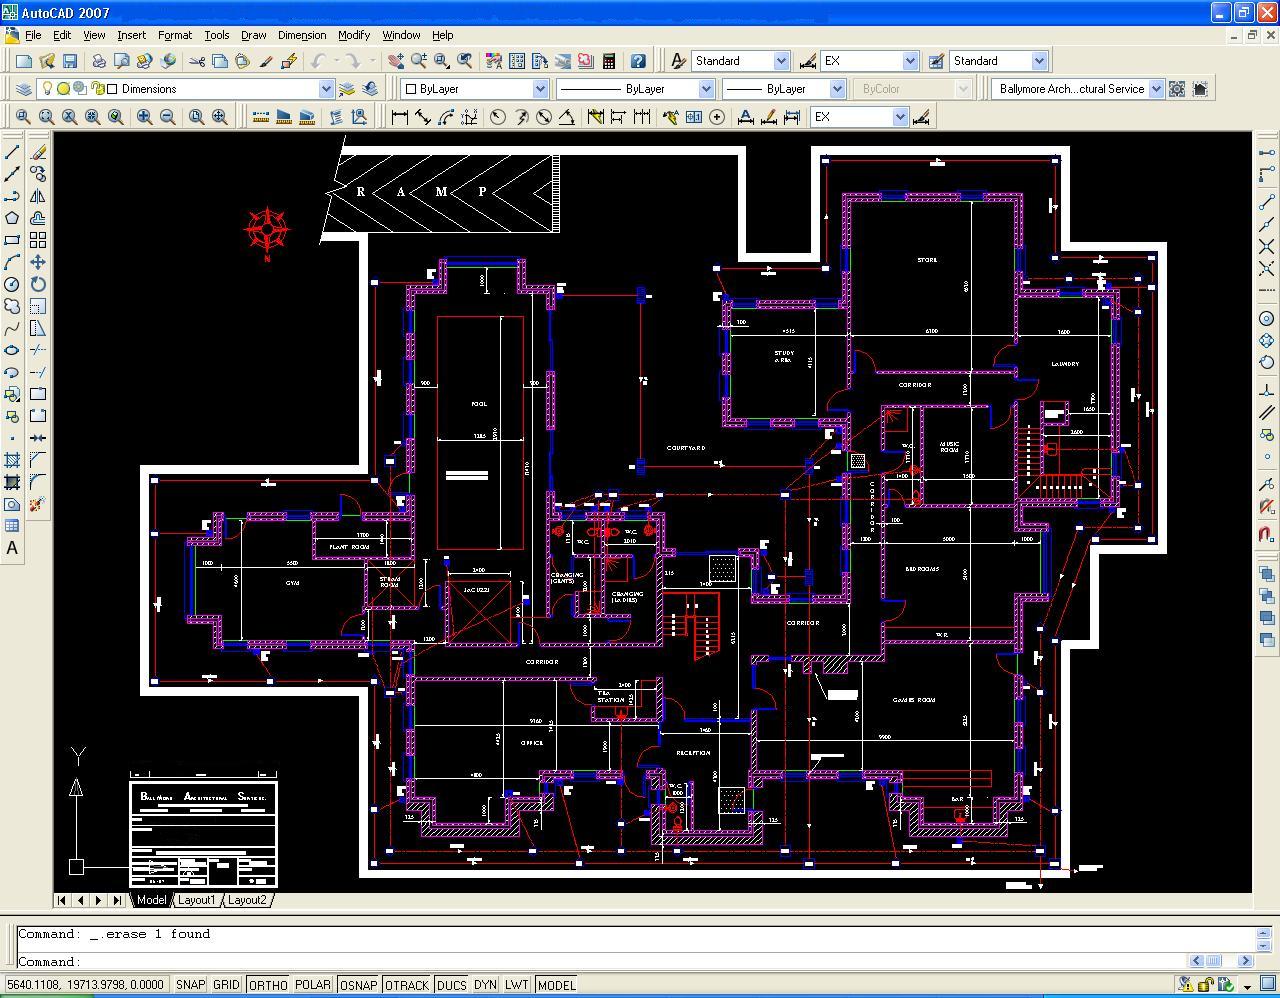1280x998 pixels.
Task: Toggle GRID display in status bar
Action: tap(226, 985)
